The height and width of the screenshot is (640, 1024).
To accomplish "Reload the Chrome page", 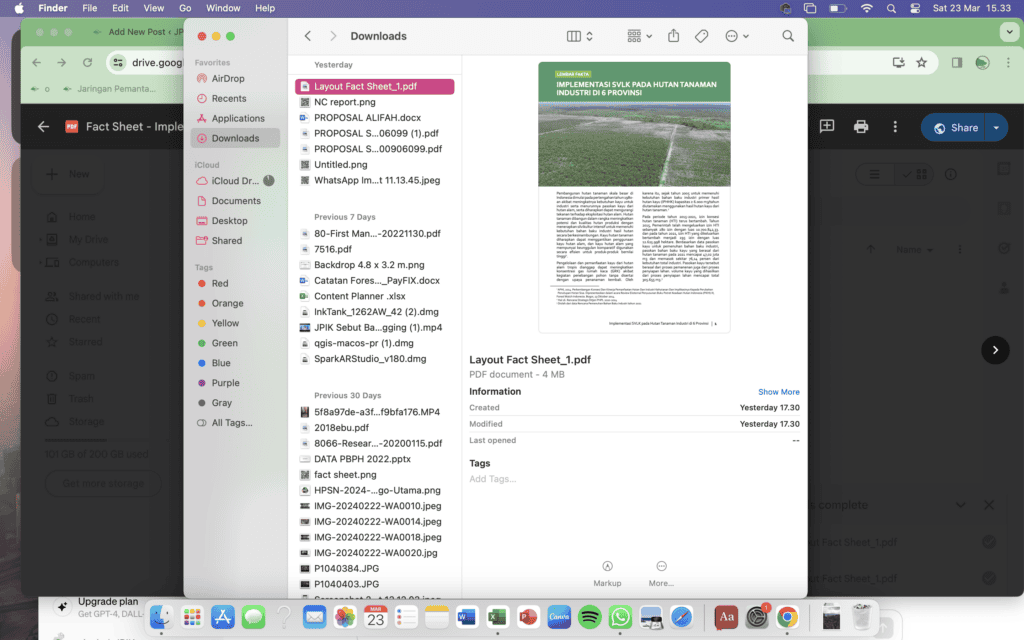I will (x=88, y=63).
